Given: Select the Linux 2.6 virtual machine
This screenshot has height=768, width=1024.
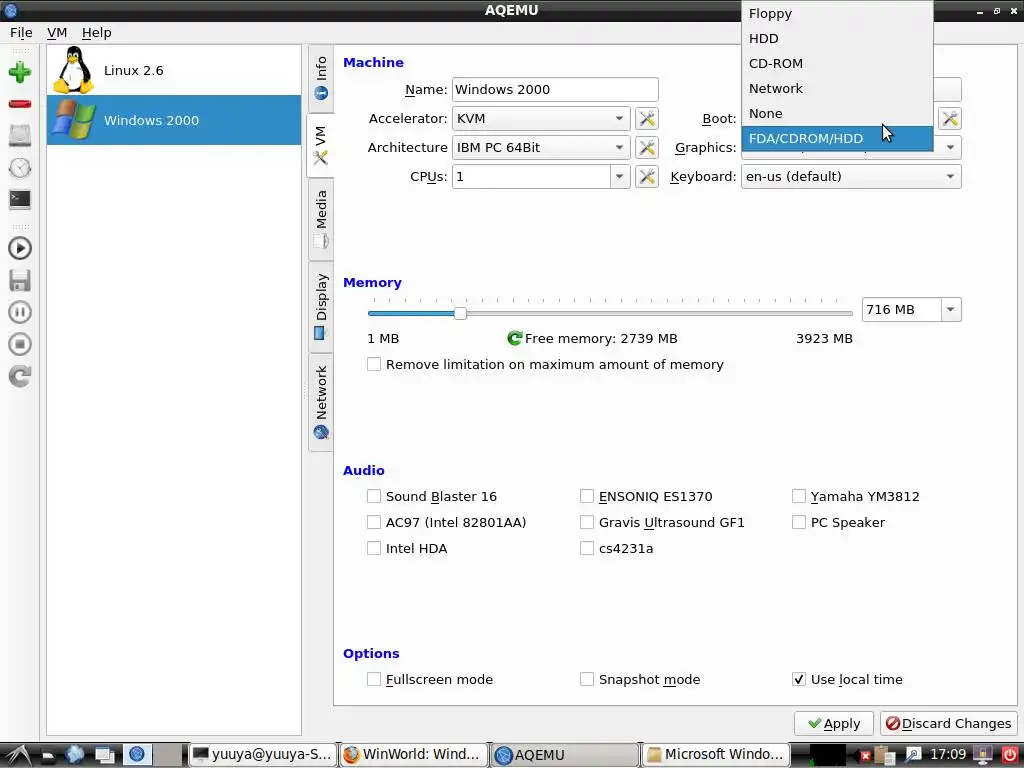Looking at the screenshot, I should (x=174, y=71).
